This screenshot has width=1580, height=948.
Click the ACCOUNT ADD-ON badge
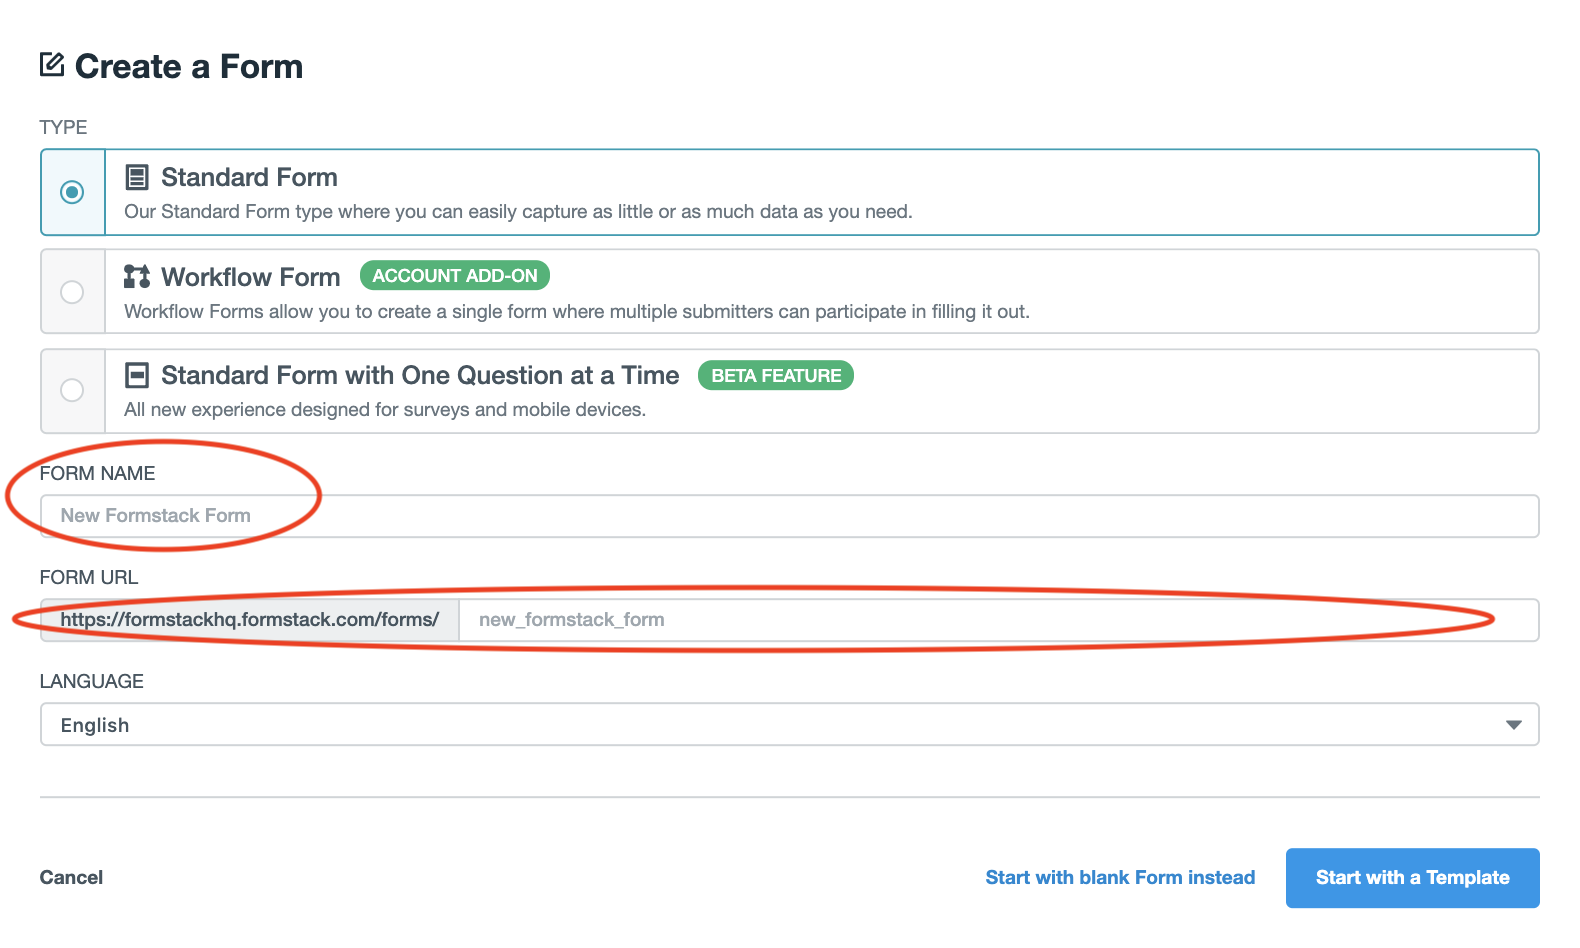coord(455,276)
